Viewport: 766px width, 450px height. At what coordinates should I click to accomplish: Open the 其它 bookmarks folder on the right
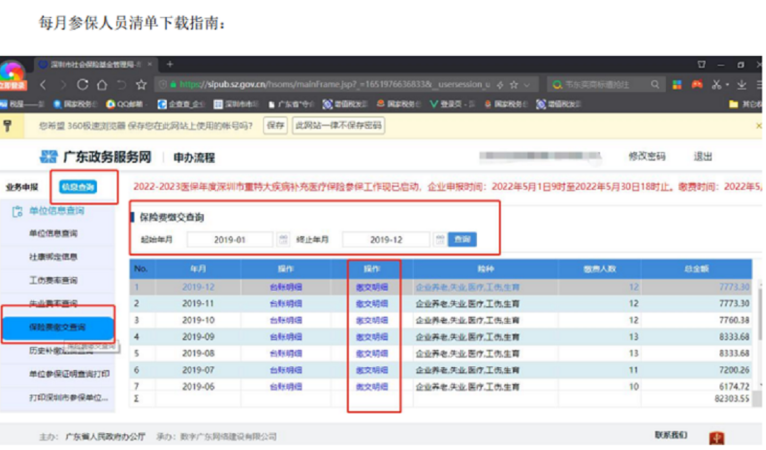[x=744, y=104]
